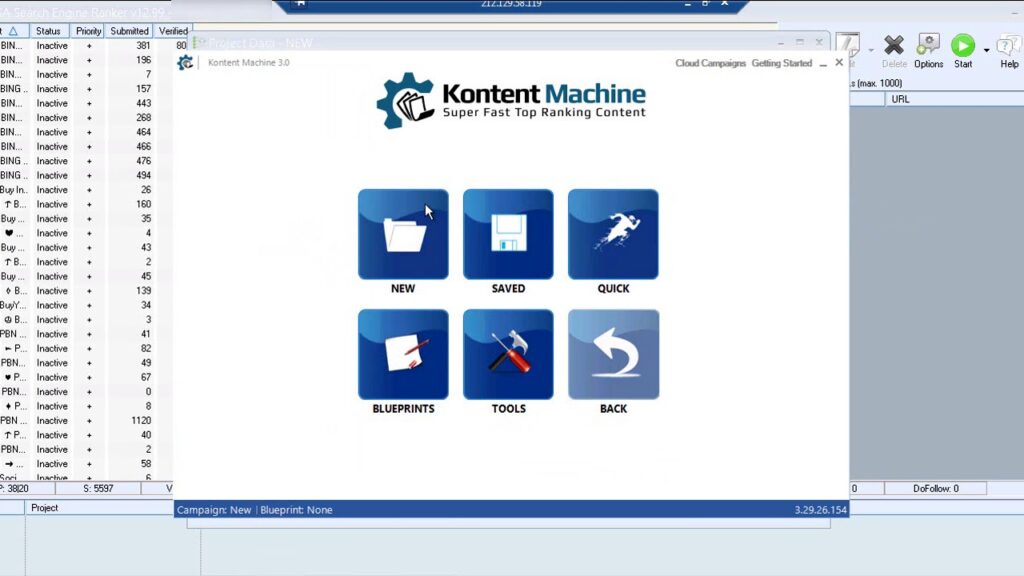Image resolution: width=1024 pixels, height=576 pixels.
Task: Select the project row with 157 submitted
Action: (86, 89)
